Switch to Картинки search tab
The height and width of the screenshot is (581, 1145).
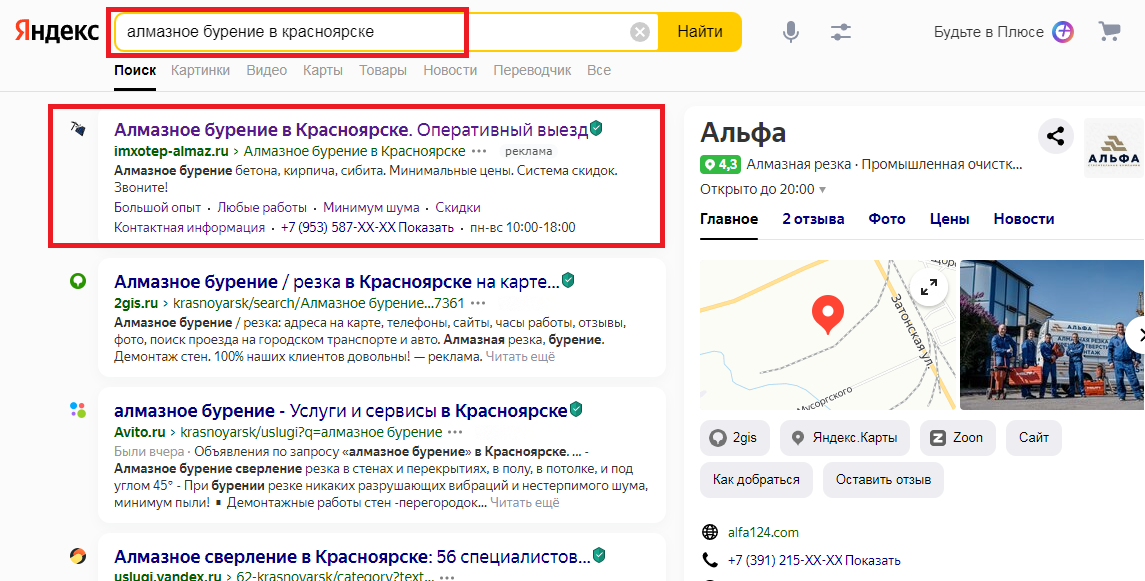(x=200, y=70)
